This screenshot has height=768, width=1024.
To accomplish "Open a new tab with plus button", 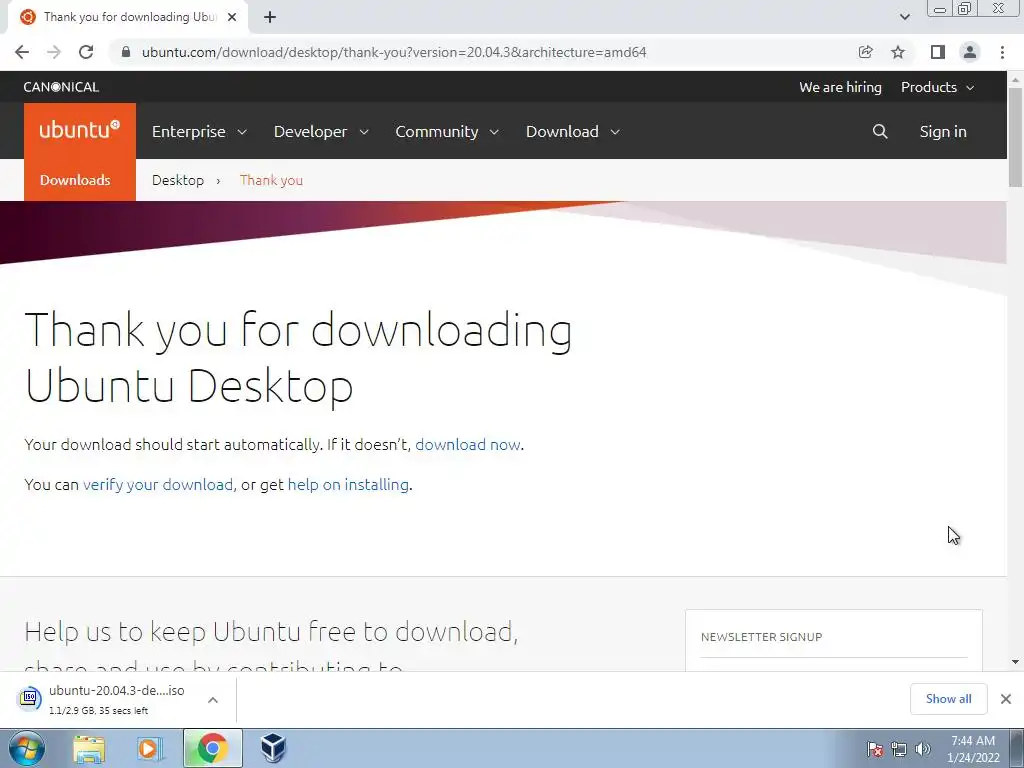I will 270,18.
